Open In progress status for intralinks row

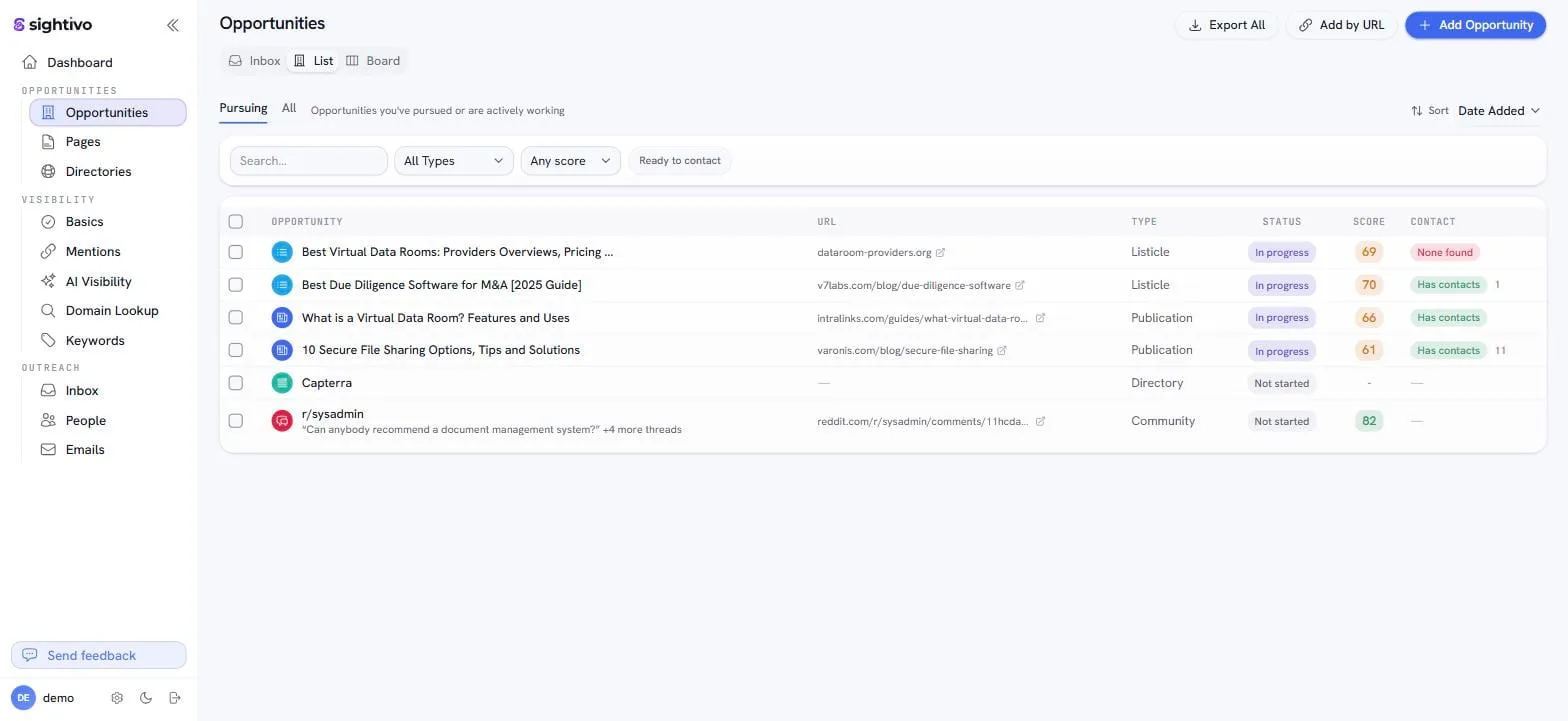tap(1281, 318)
